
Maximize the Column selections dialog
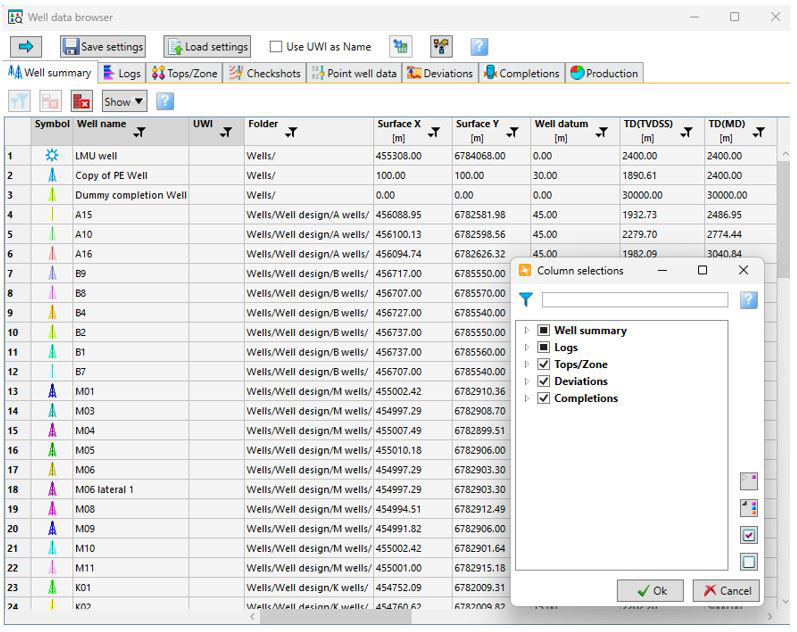702,270
